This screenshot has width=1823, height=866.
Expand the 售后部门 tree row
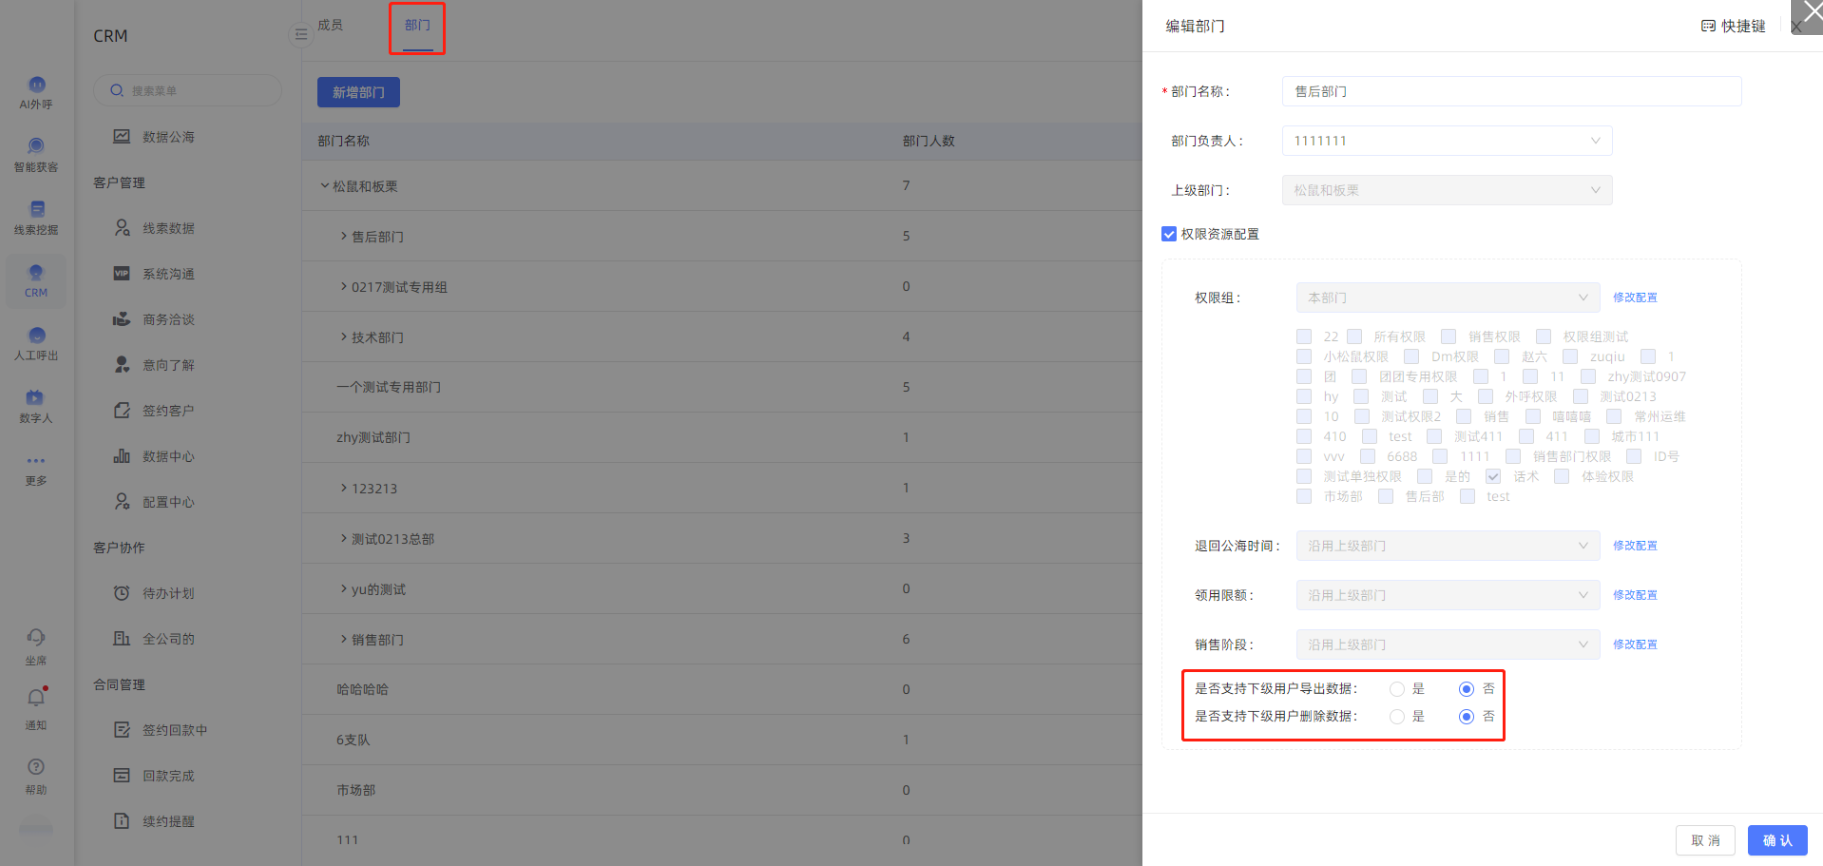[x=344, y=237]
